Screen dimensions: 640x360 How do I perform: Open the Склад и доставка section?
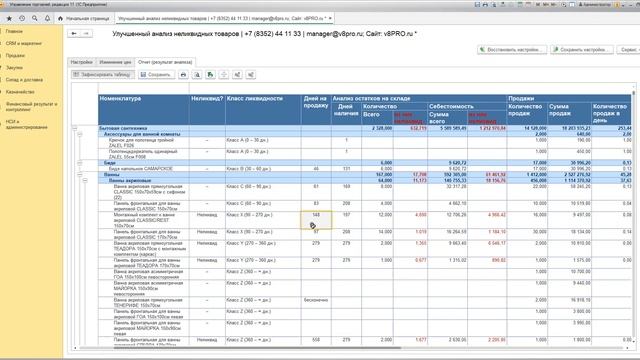click(x=24, y=80)
